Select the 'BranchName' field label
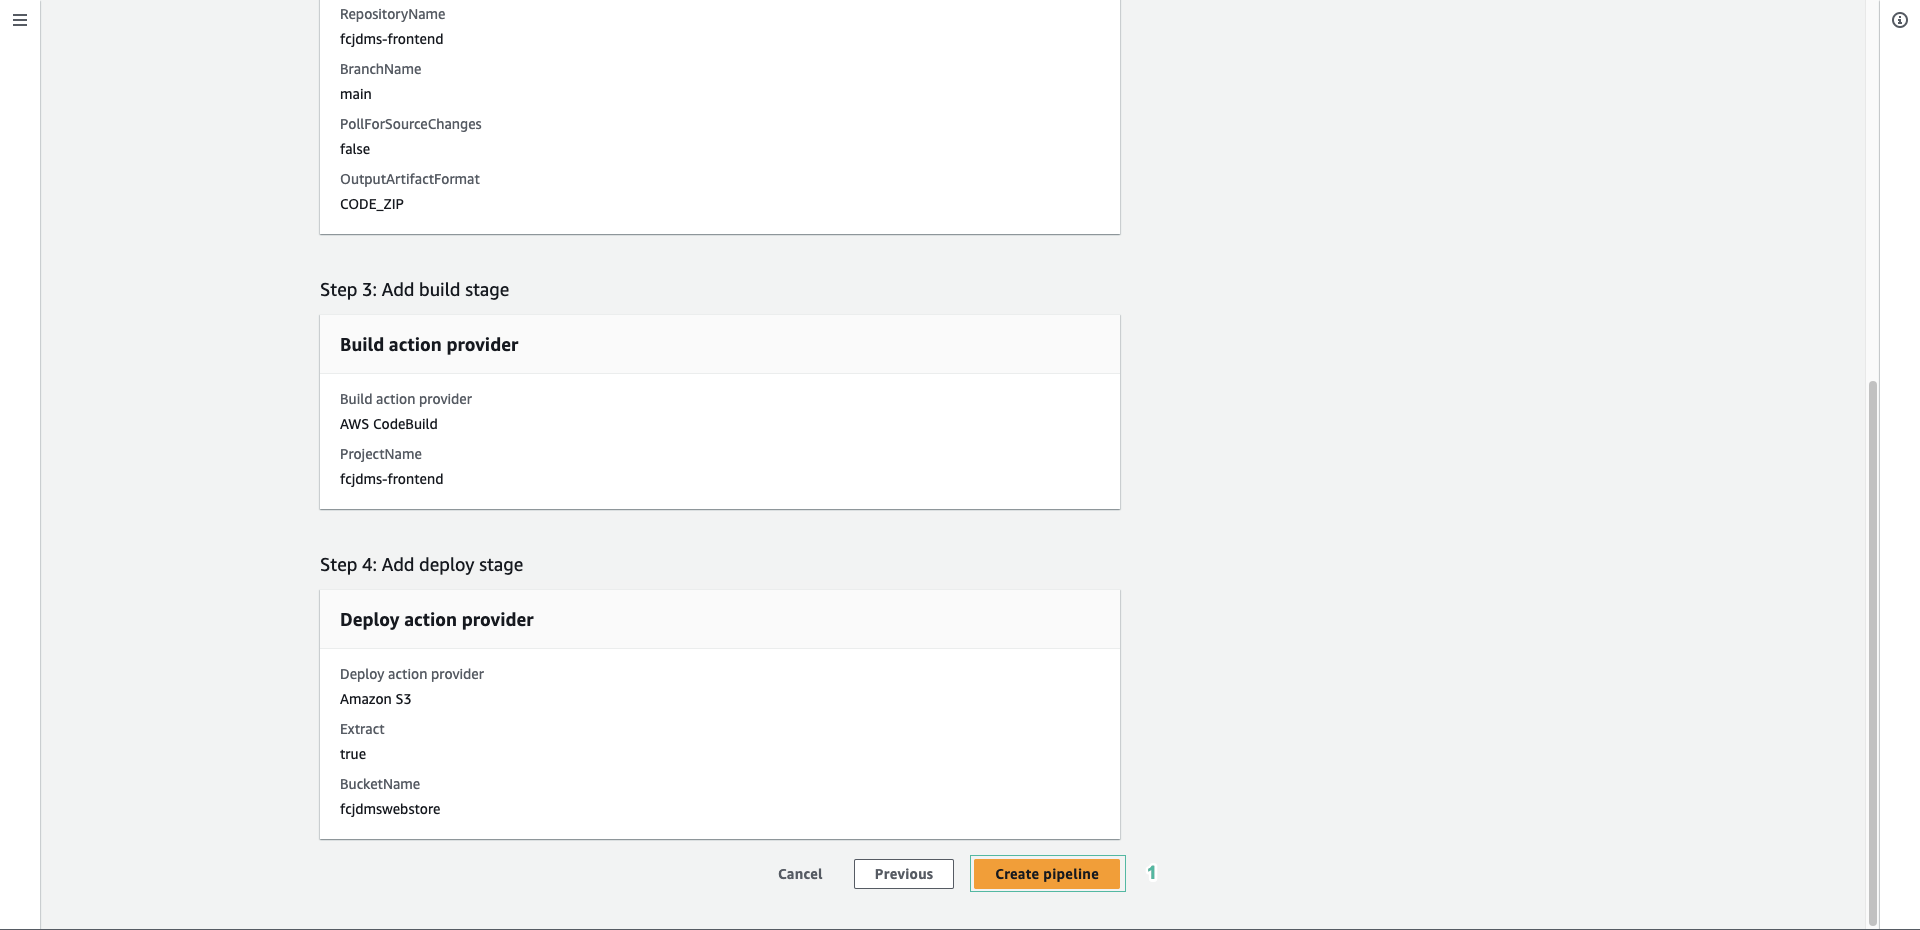This screenshot has width=1920, height=930. click(x=380, y=69)
